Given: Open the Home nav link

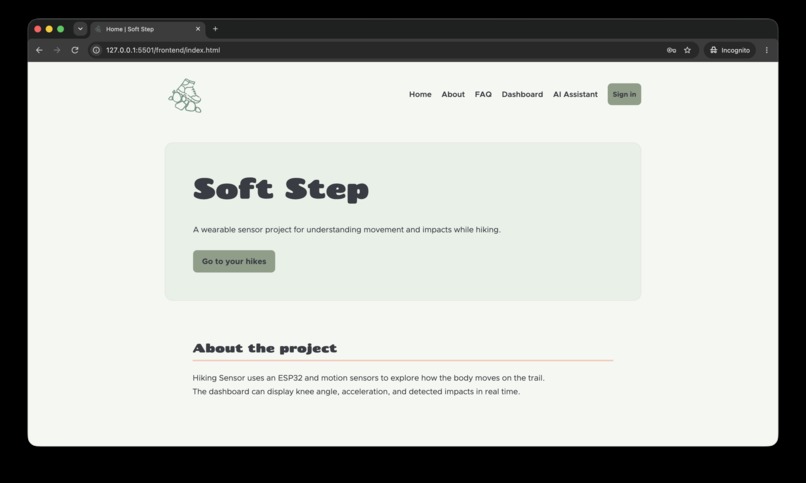Looking at the screenshot, I should [420, 94].
